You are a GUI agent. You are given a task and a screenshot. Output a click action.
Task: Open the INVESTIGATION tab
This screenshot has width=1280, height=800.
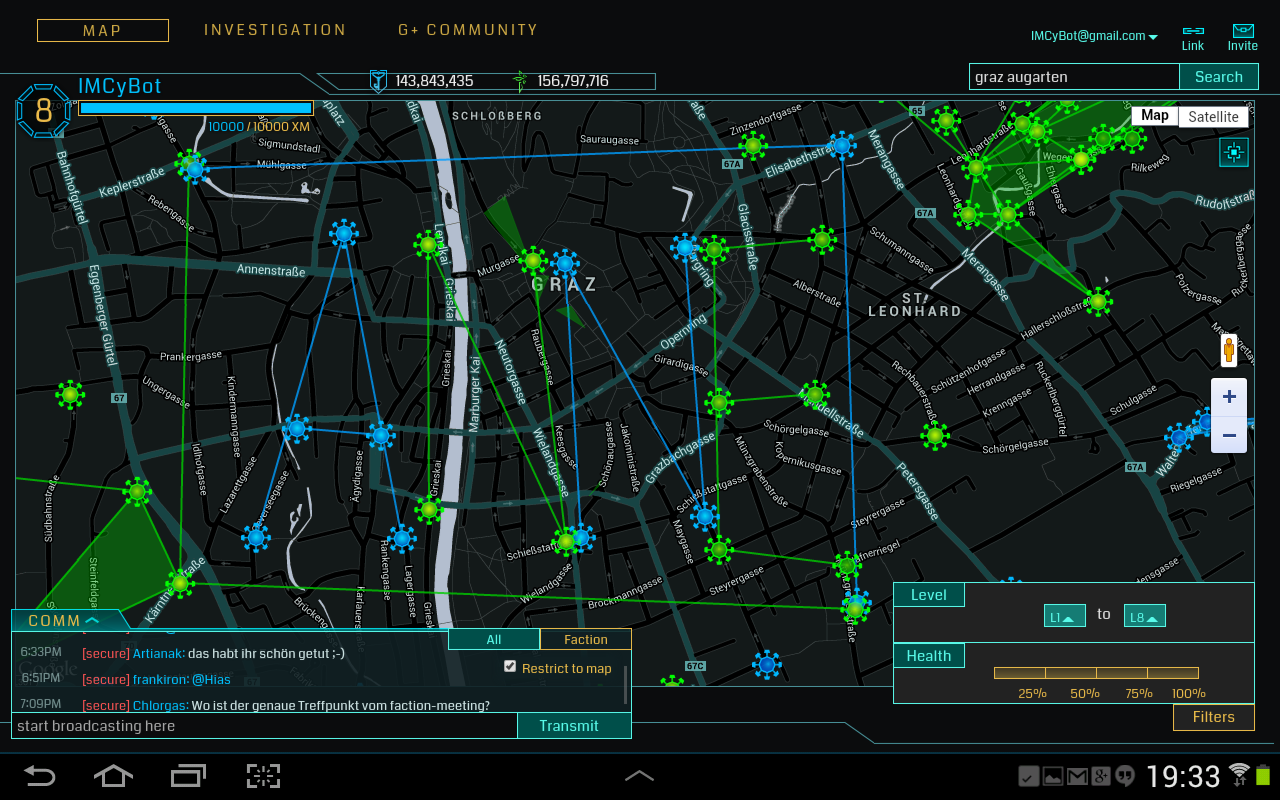click(x=275, y=30)
